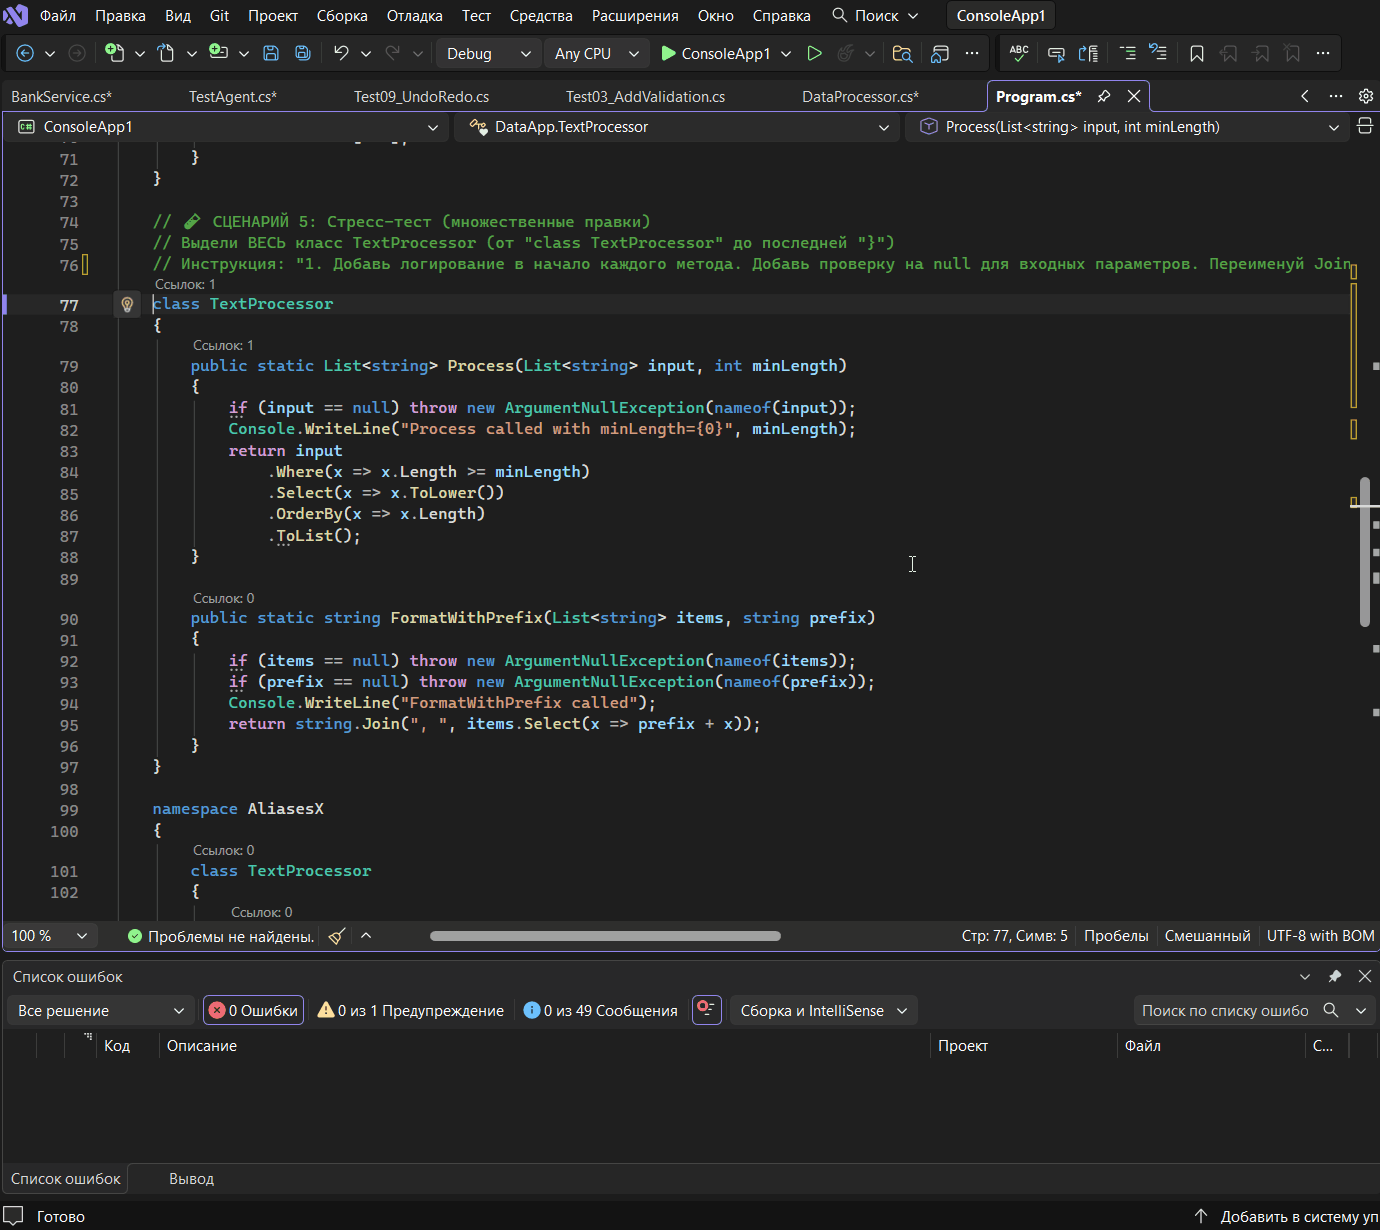Screen dimensions: 1380x1230
Task: Click the horizontal editor scrollbar
Action: (x=605, y=936)
